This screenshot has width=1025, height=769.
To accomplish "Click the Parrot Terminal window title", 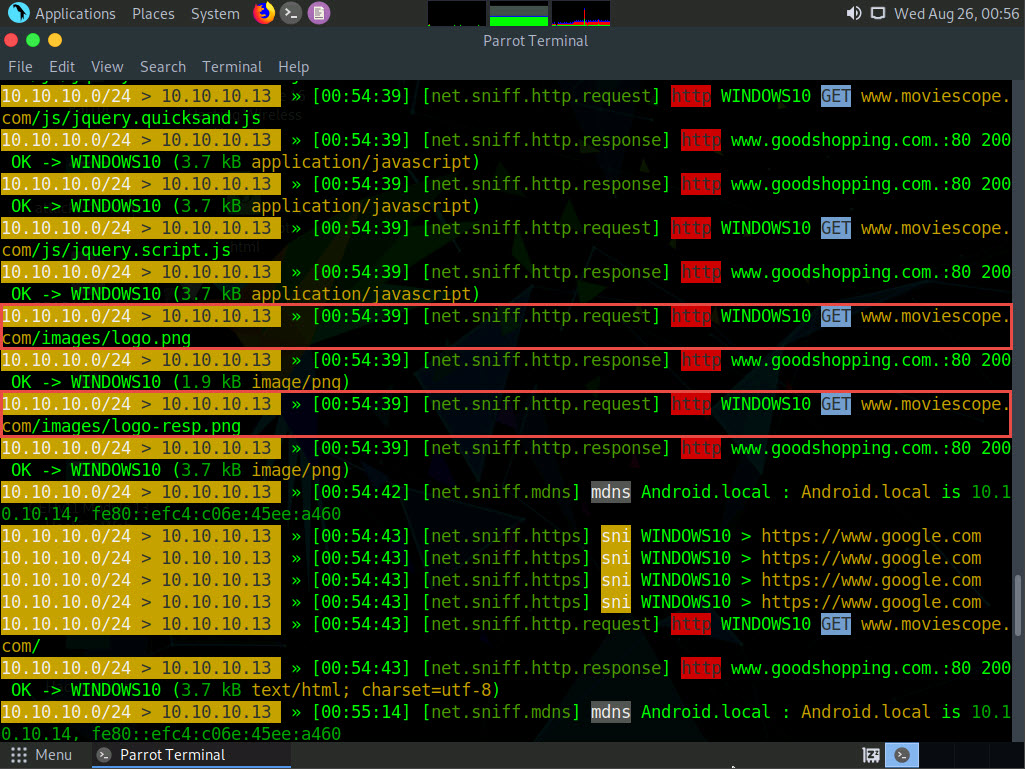I will coord(535,41).
